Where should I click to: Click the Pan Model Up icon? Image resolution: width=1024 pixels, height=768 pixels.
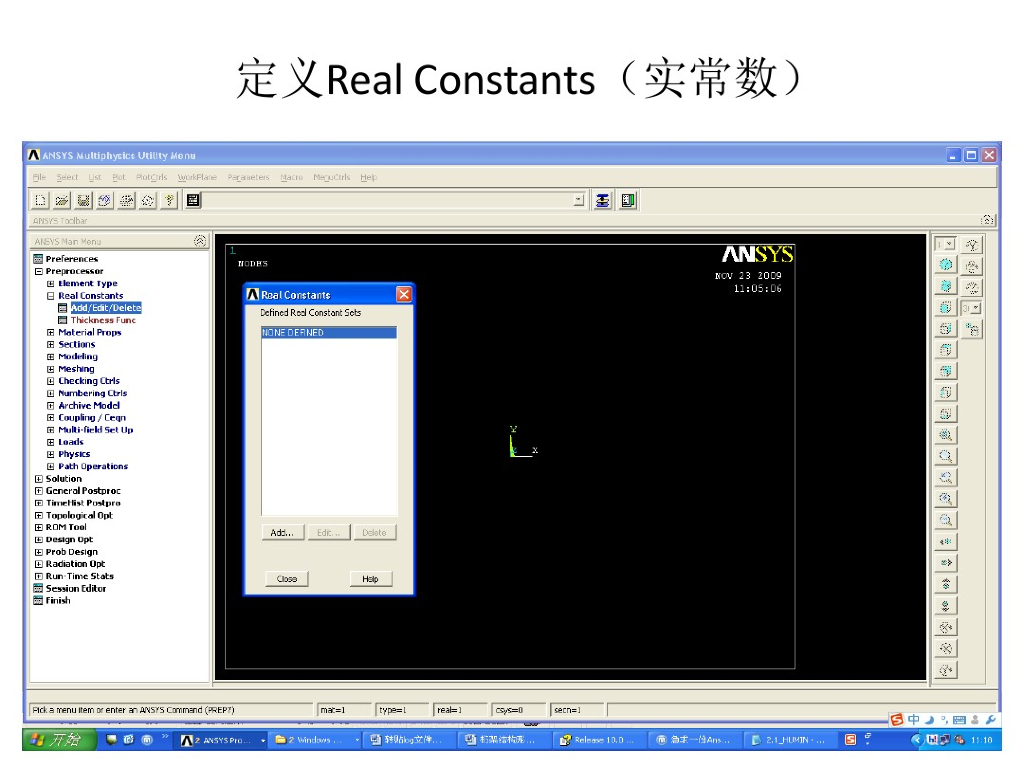[x=945, y=584]
